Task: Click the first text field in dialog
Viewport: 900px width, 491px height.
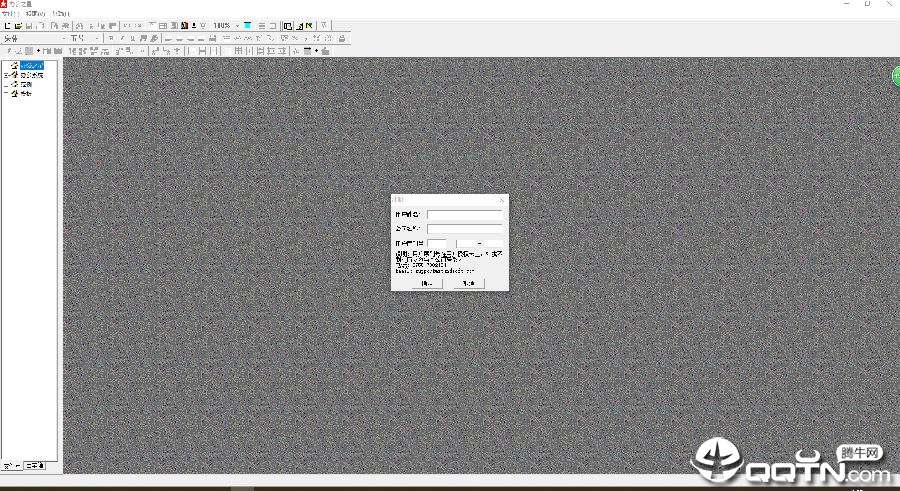Action: [464, 214]
